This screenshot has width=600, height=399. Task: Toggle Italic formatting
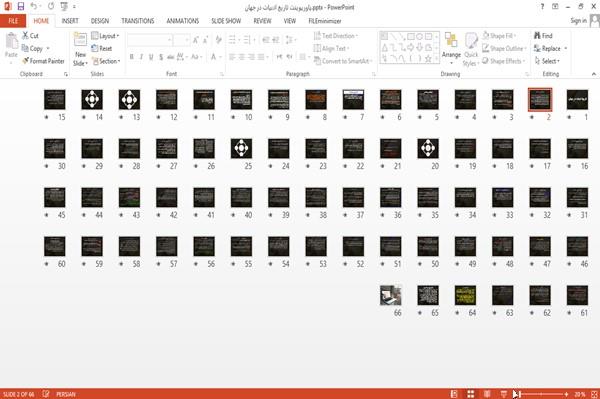(141, 57)
